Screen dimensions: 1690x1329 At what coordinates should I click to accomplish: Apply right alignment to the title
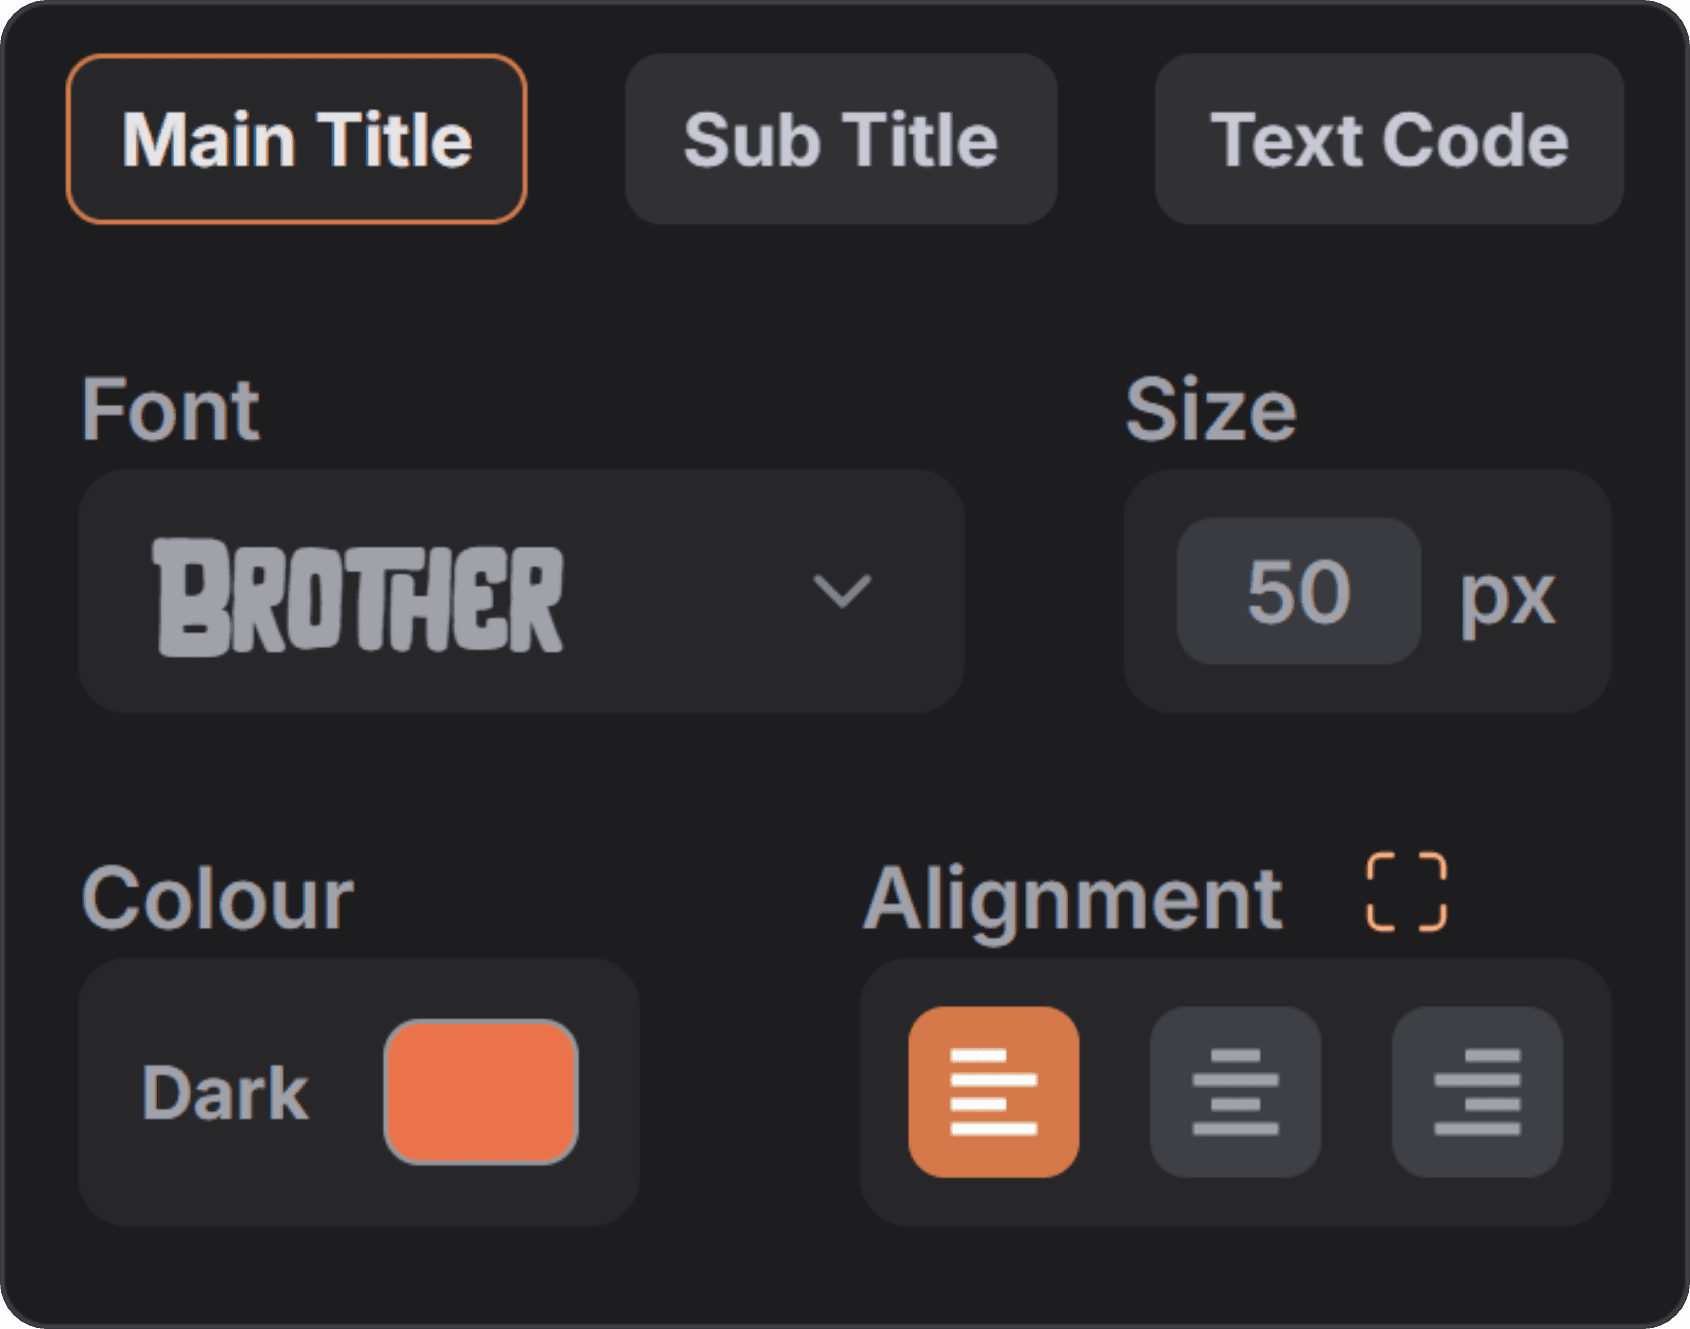1479,1090
